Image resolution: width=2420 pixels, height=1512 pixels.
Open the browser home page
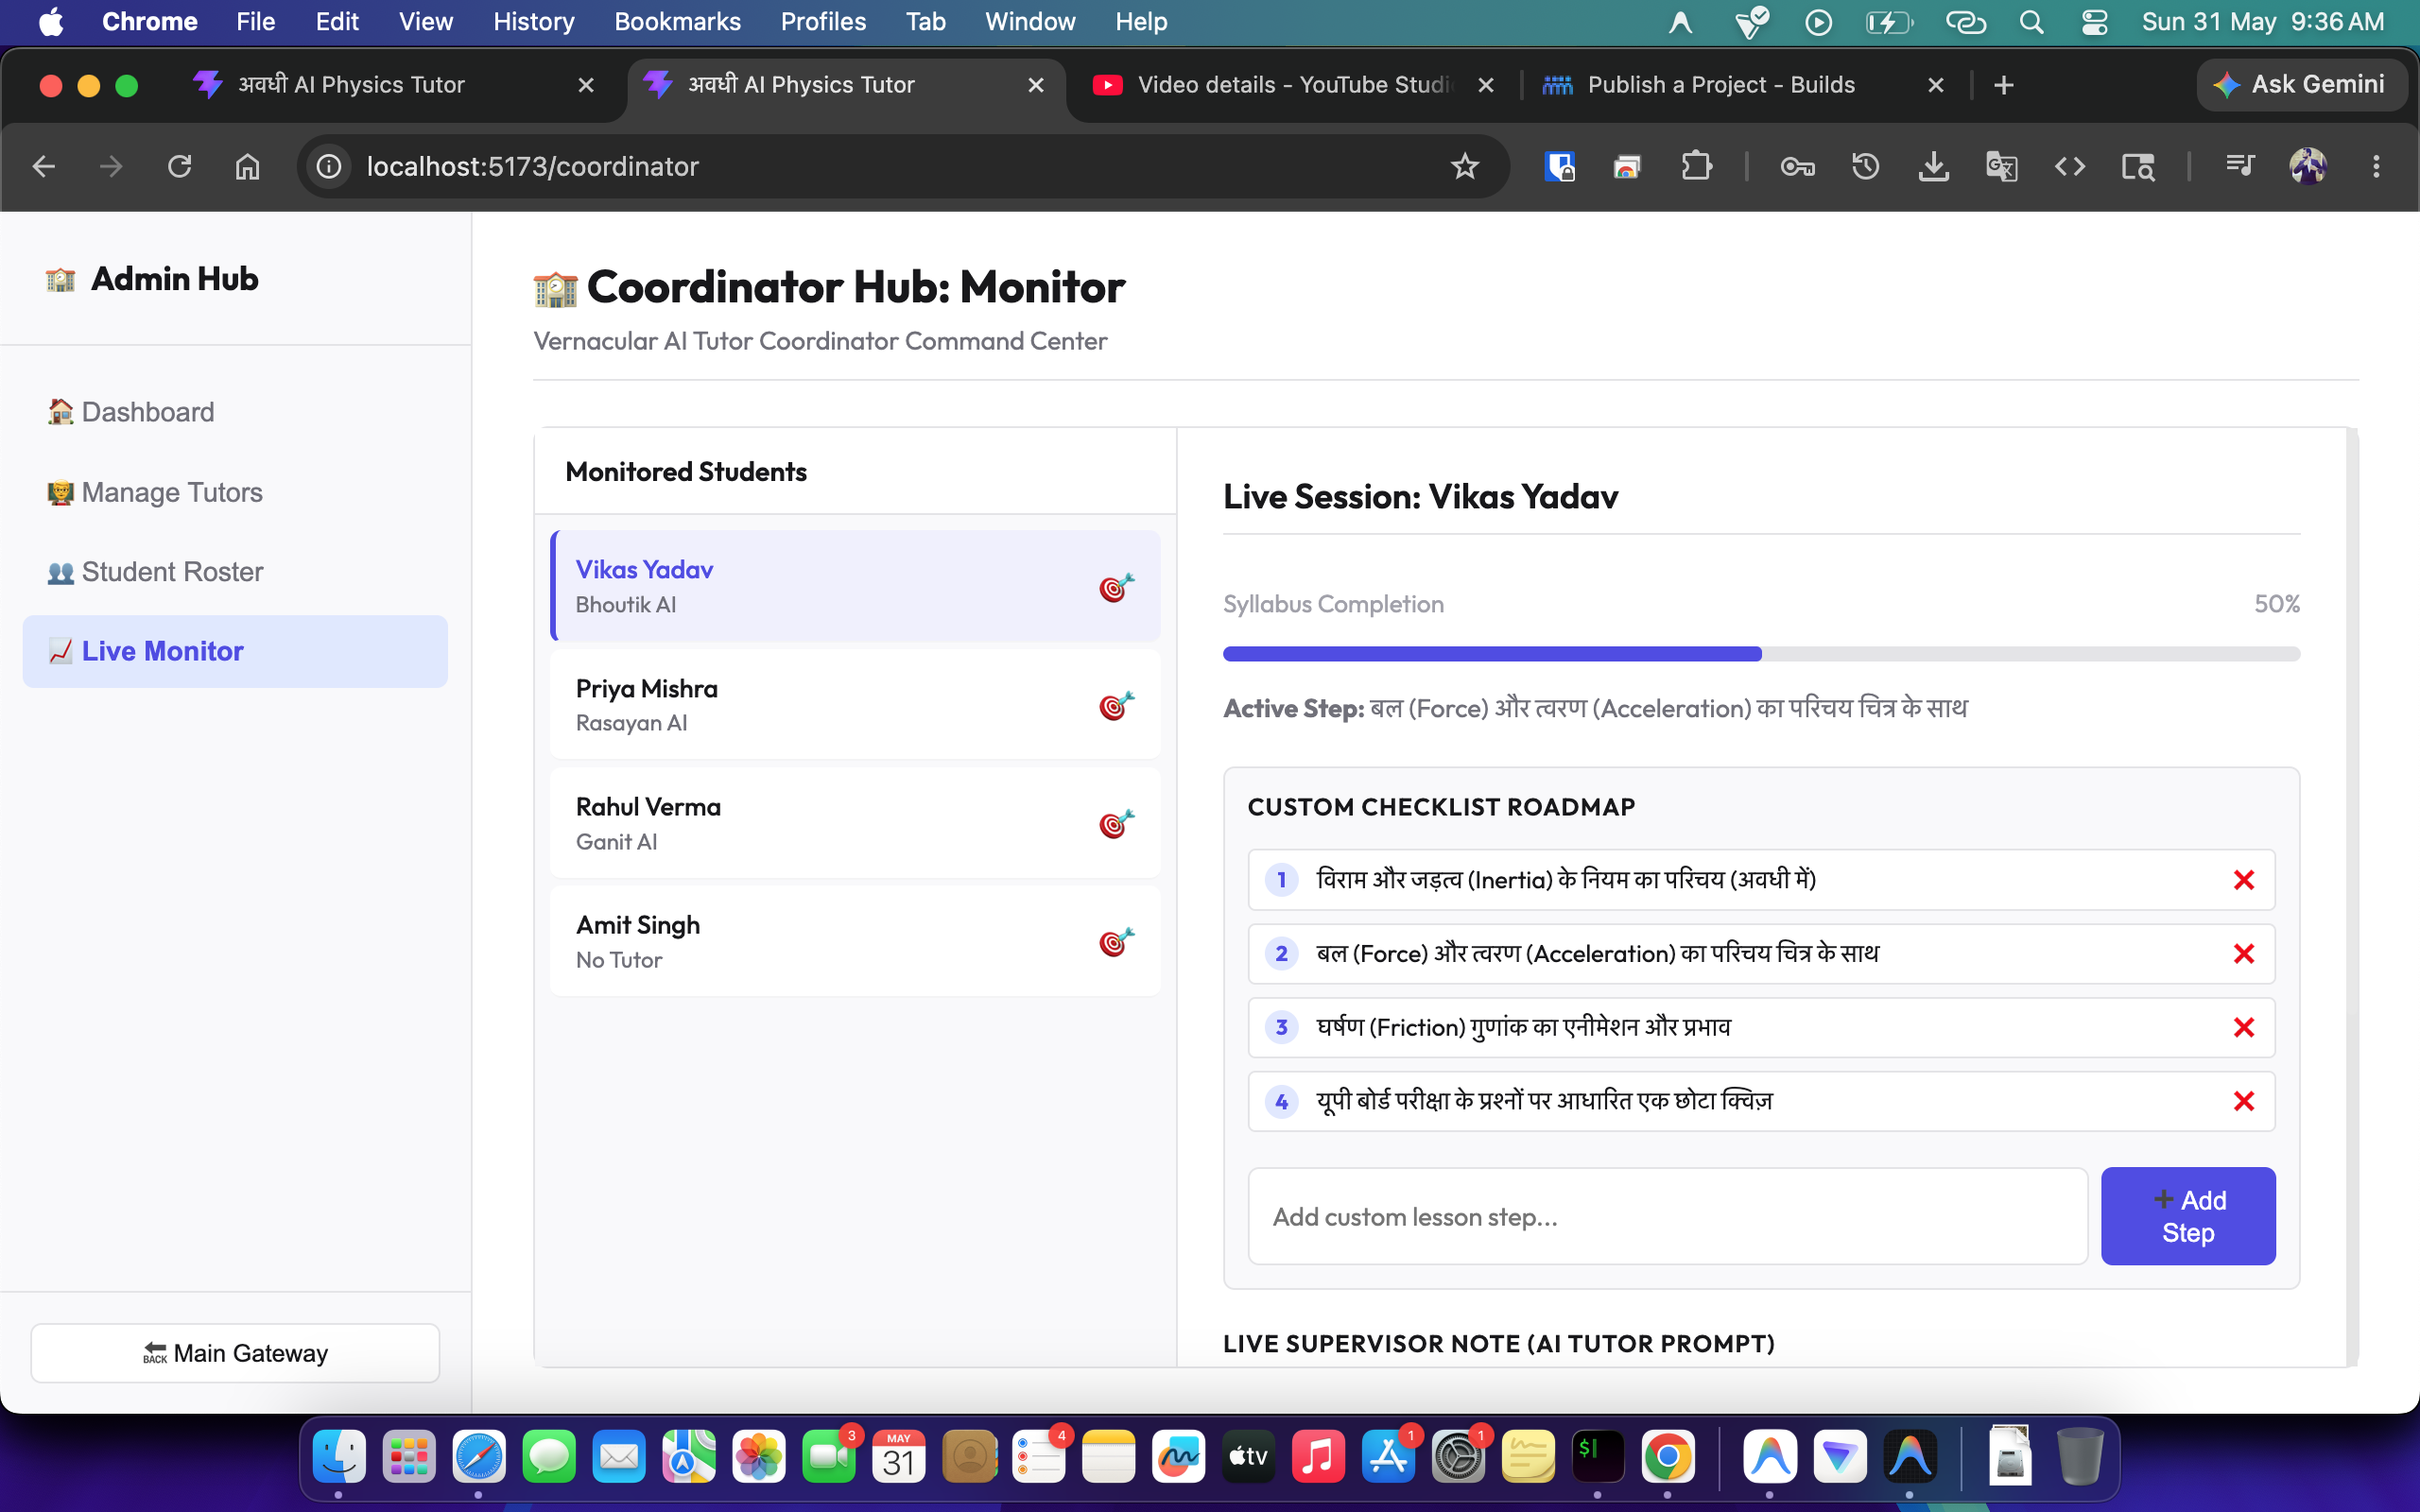coord(247,166)
